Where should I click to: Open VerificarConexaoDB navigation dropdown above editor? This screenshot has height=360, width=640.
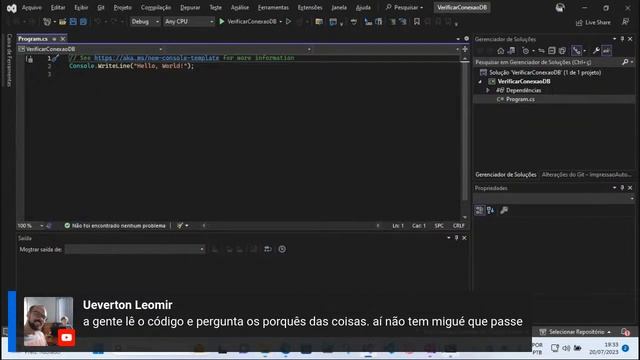90,49
